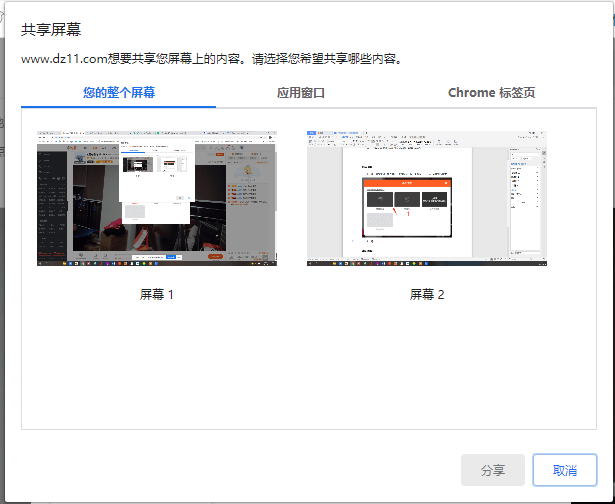Switch to the 您的整个屏幕 tab

(x=119, y=93)
